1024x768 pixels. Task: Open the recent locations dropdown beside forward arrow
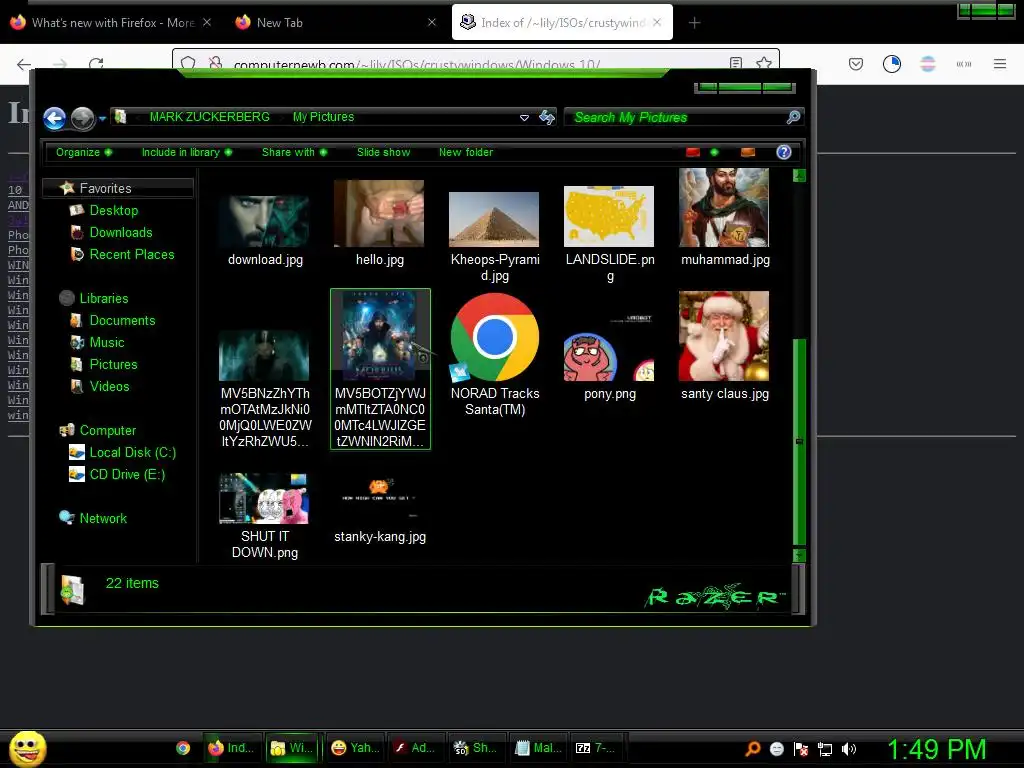click(103, 119)
